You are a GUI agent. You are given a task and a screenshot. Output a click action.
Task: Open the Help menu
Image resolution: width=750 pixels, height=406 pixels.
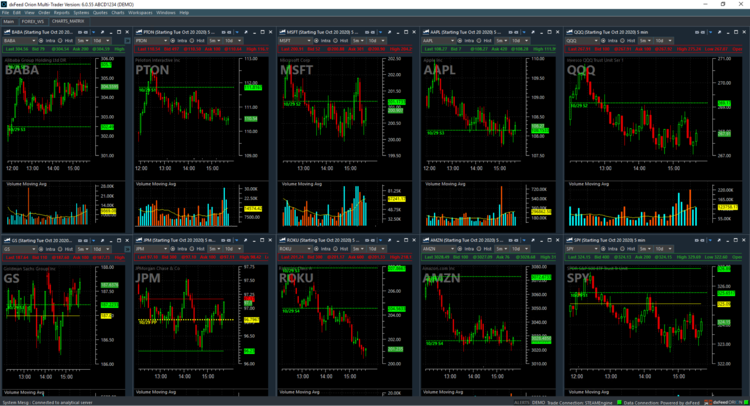click(x=184, y=12)
